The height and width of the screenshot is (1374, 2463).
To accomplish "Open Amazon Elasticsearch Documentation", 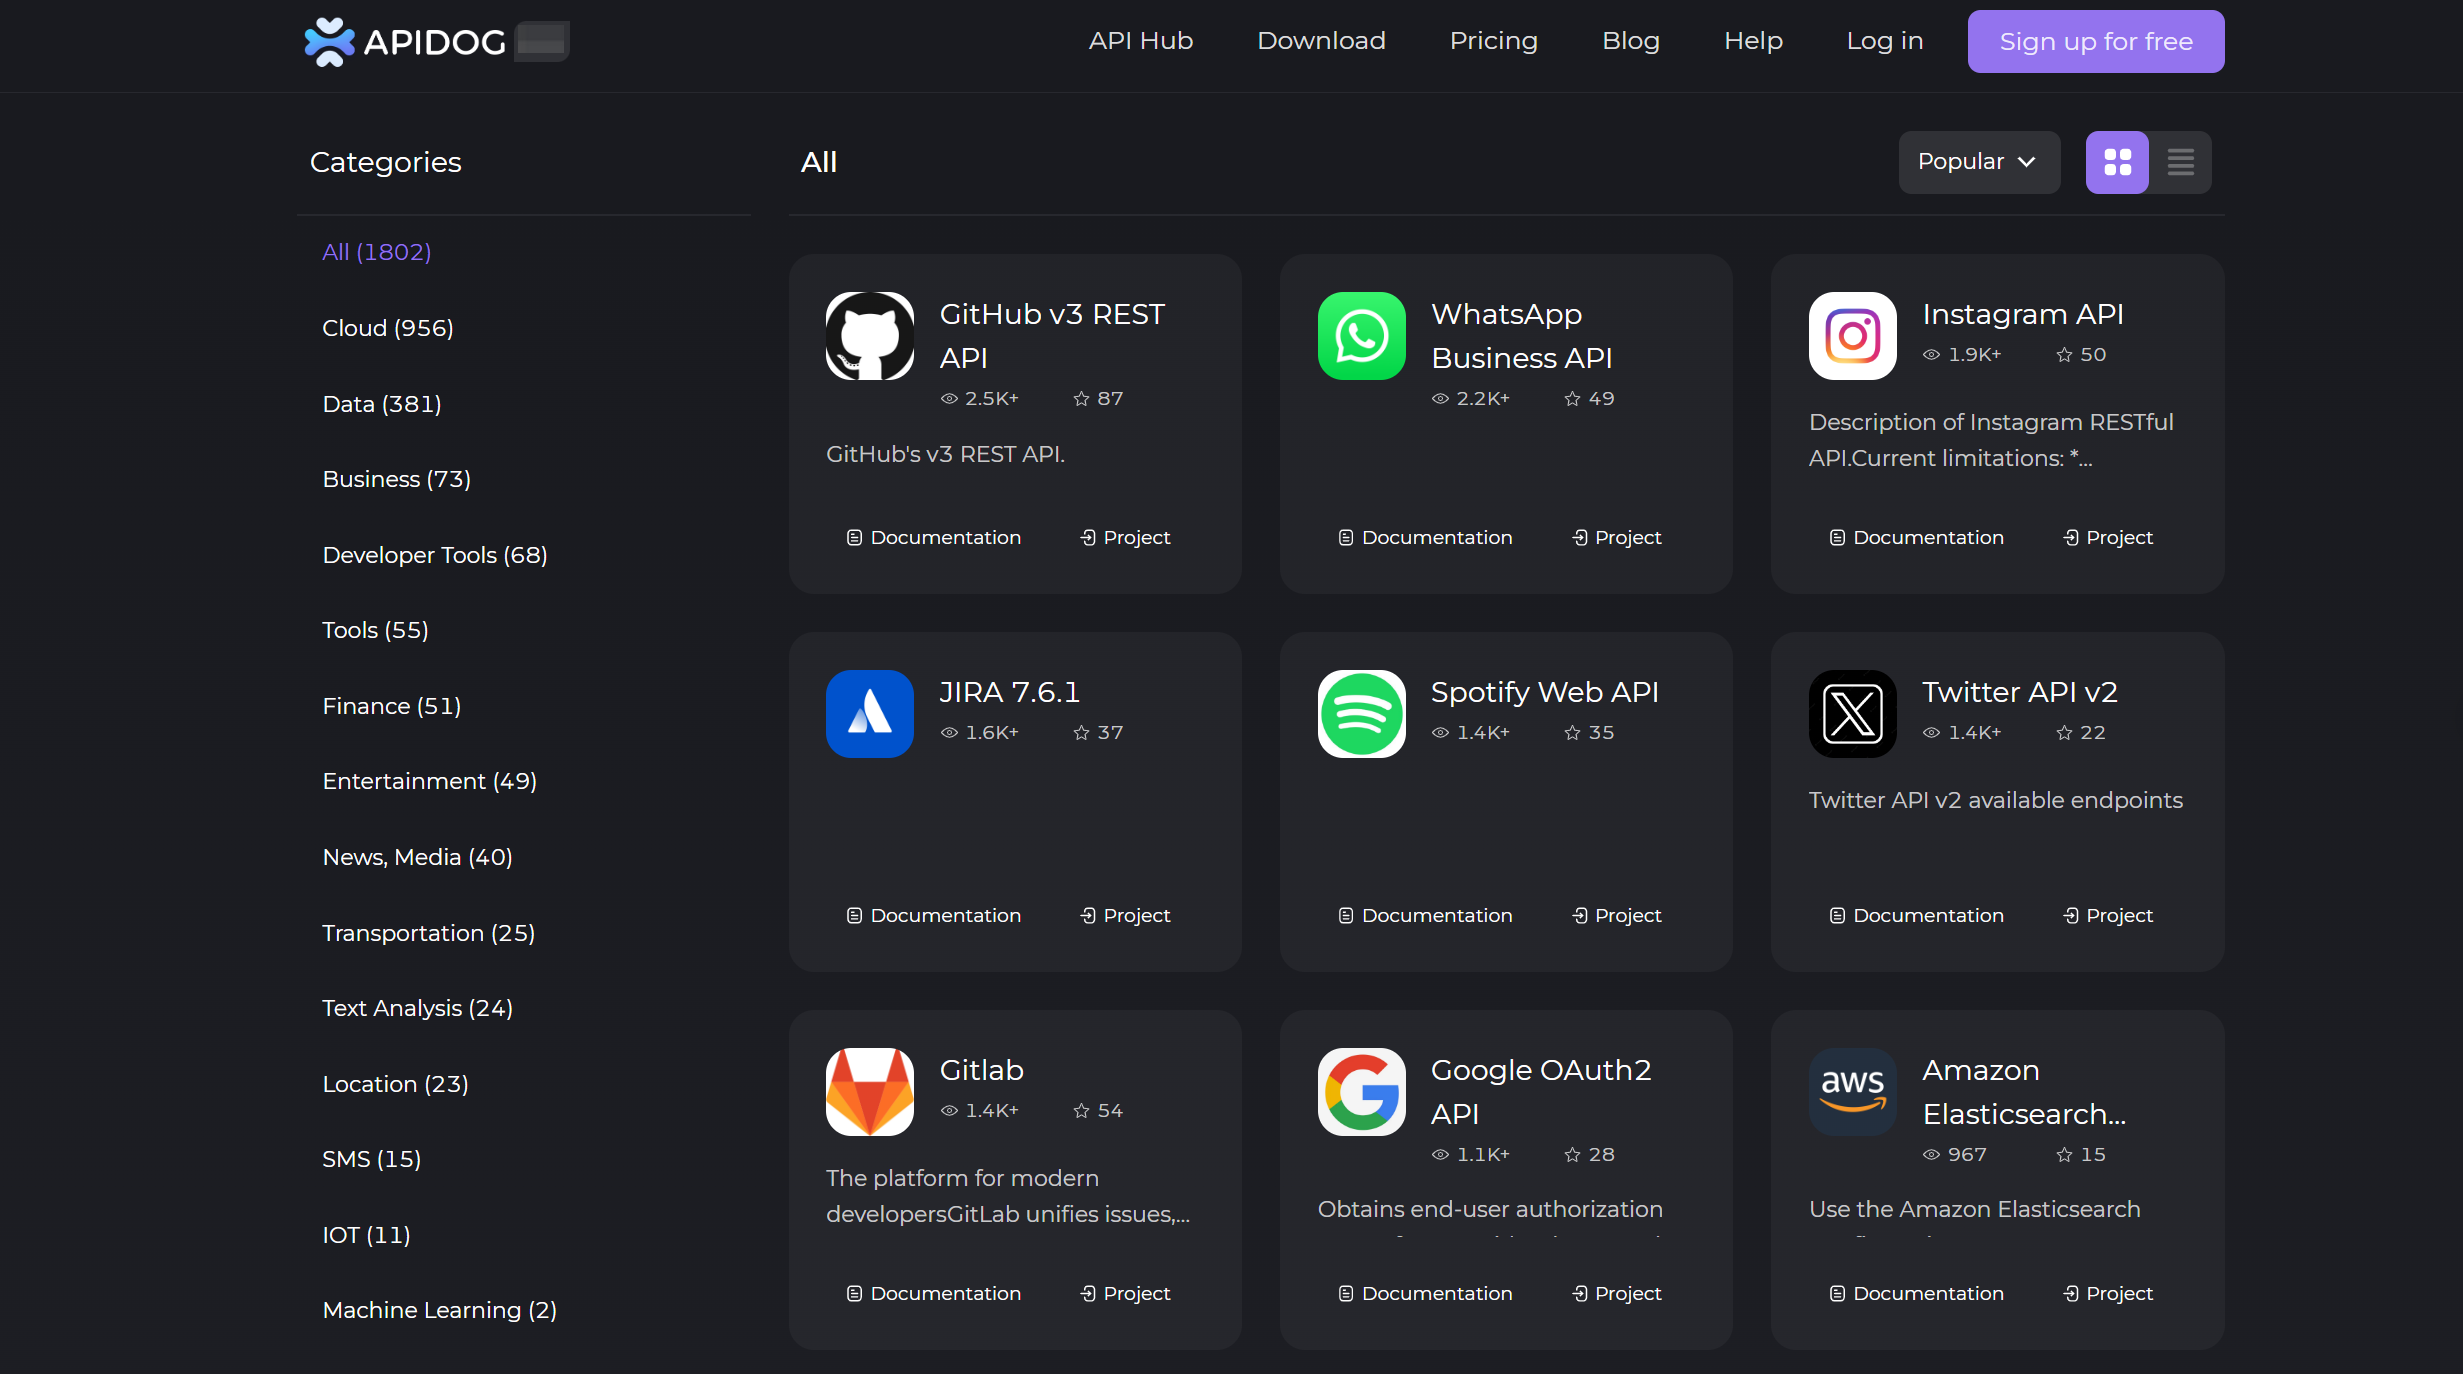I will coord(1916,1294).
